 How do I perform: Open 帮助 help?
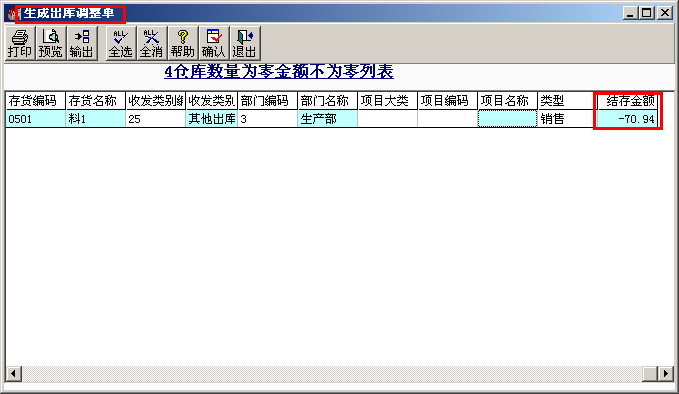[x=183, y=43]
